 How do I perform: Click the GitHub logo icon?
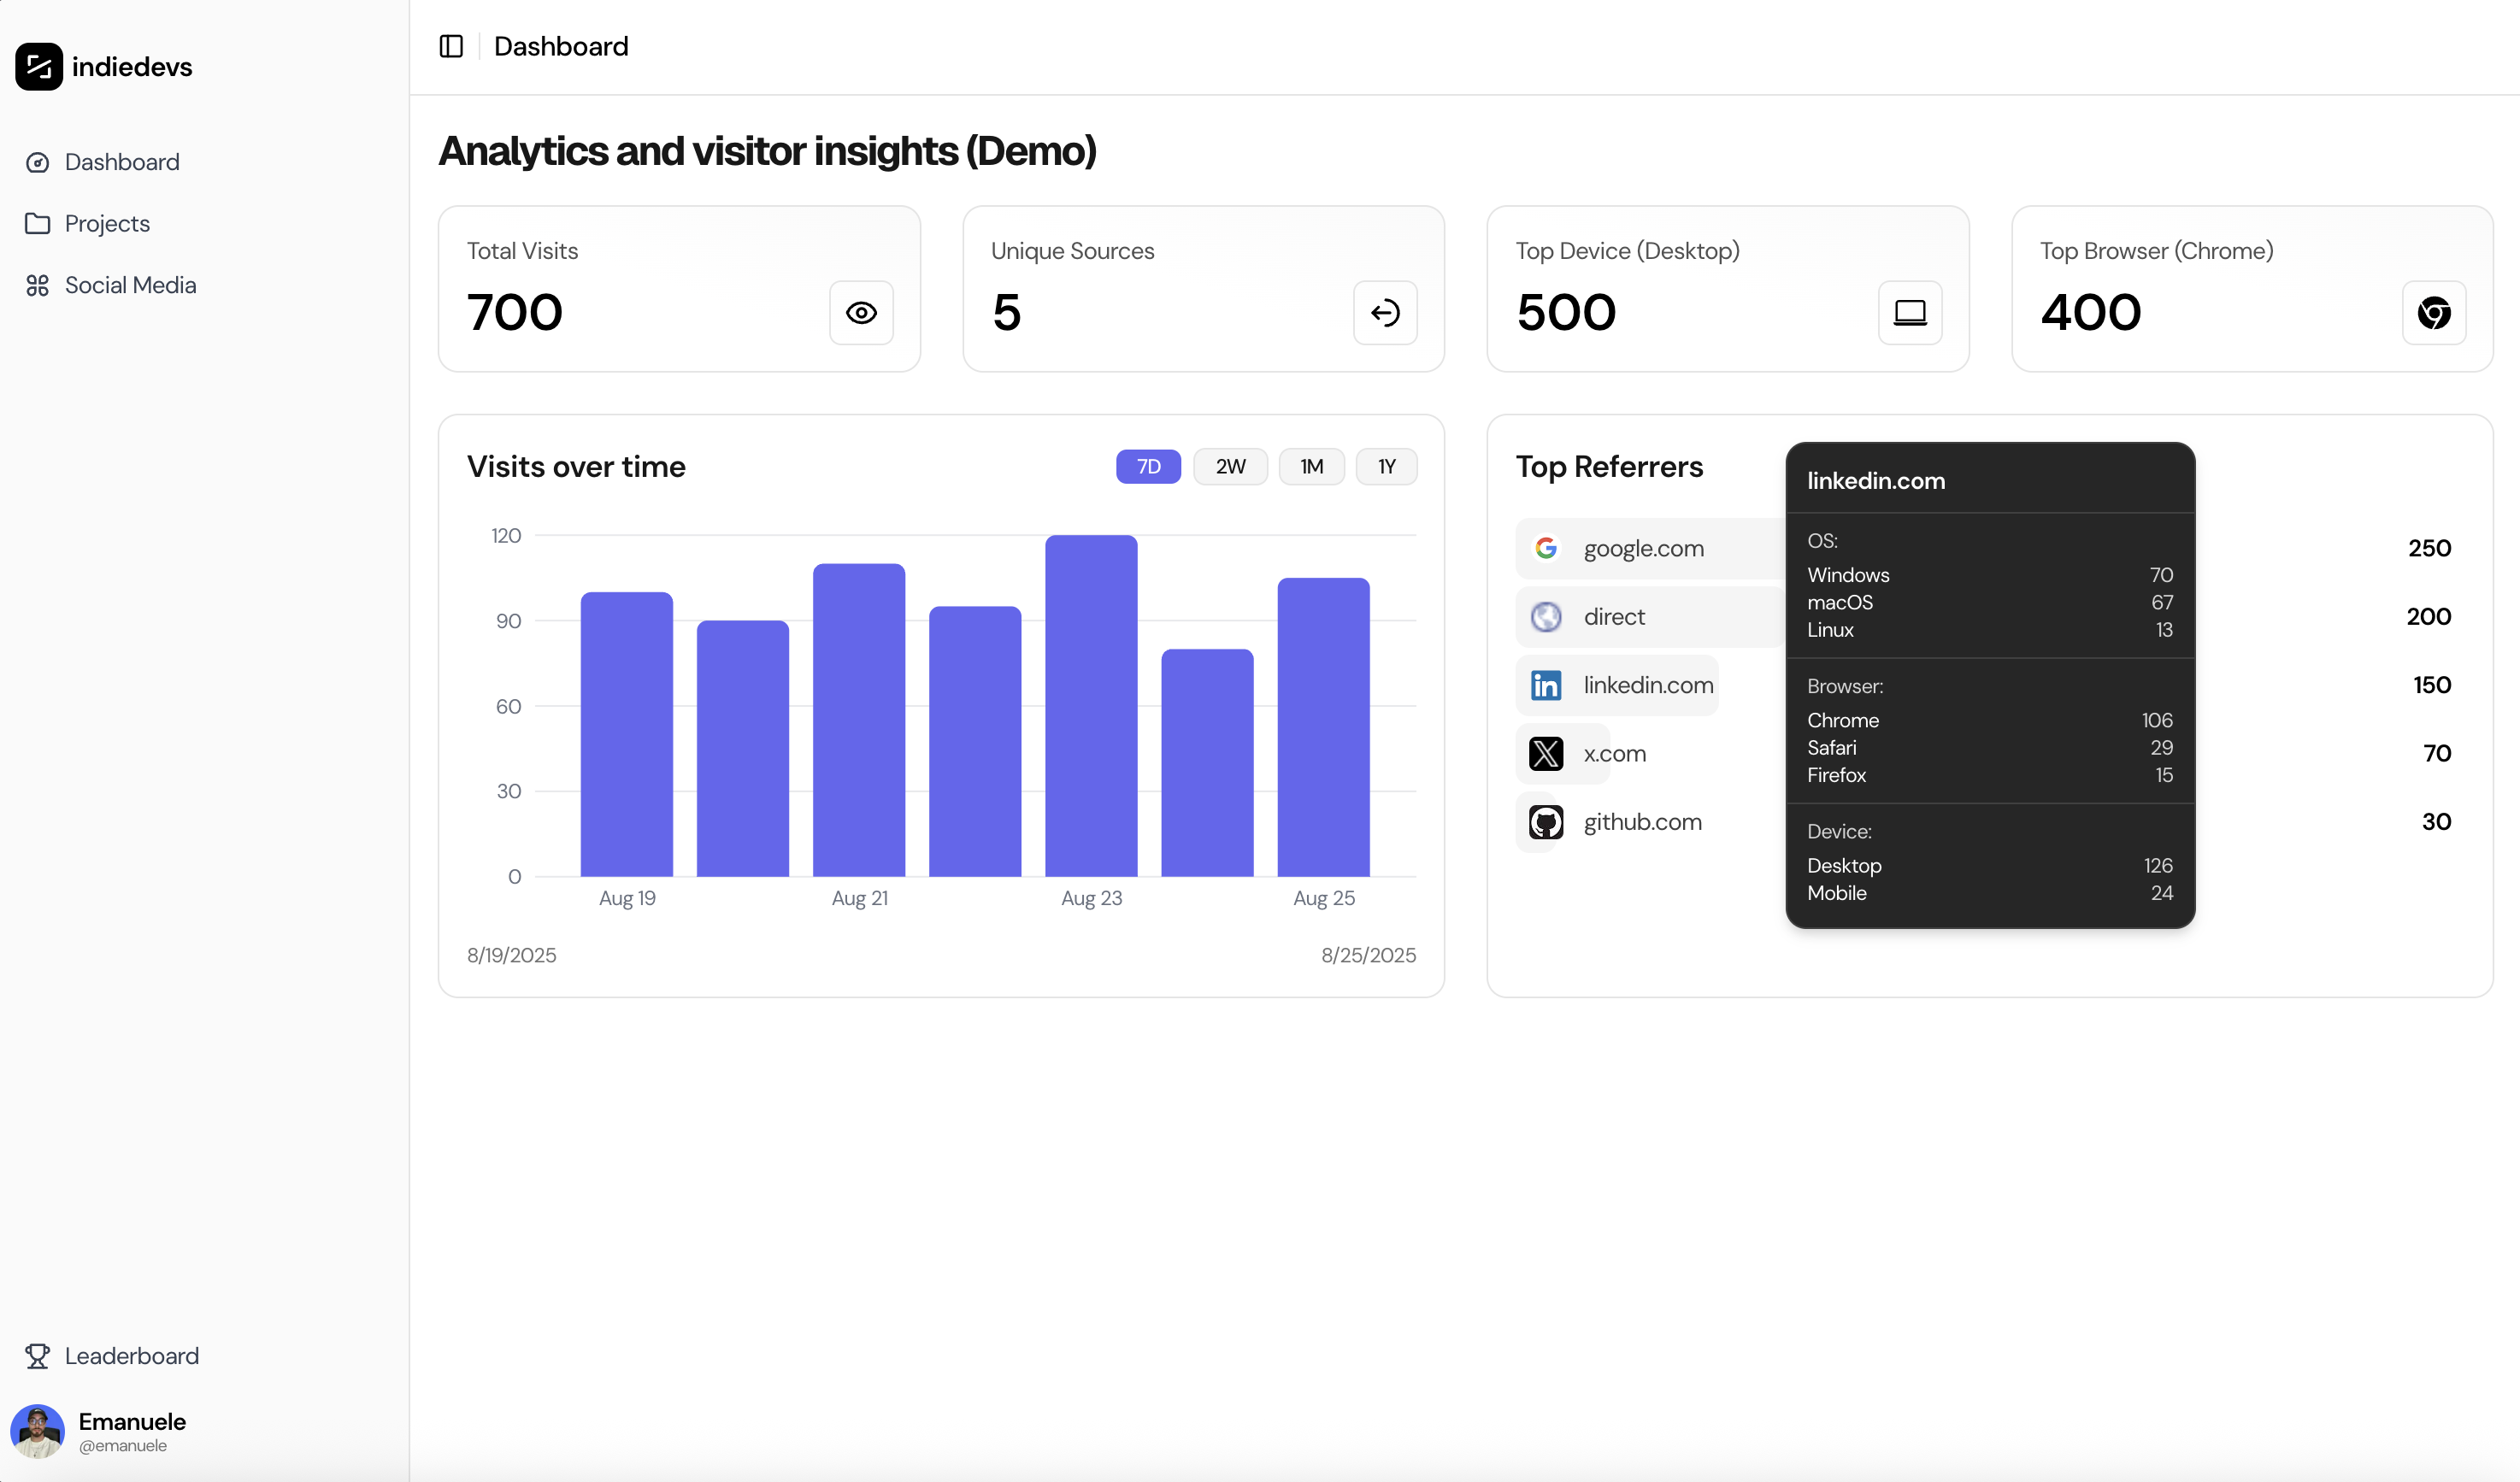pyautogui.click(x=1546, y=822)
